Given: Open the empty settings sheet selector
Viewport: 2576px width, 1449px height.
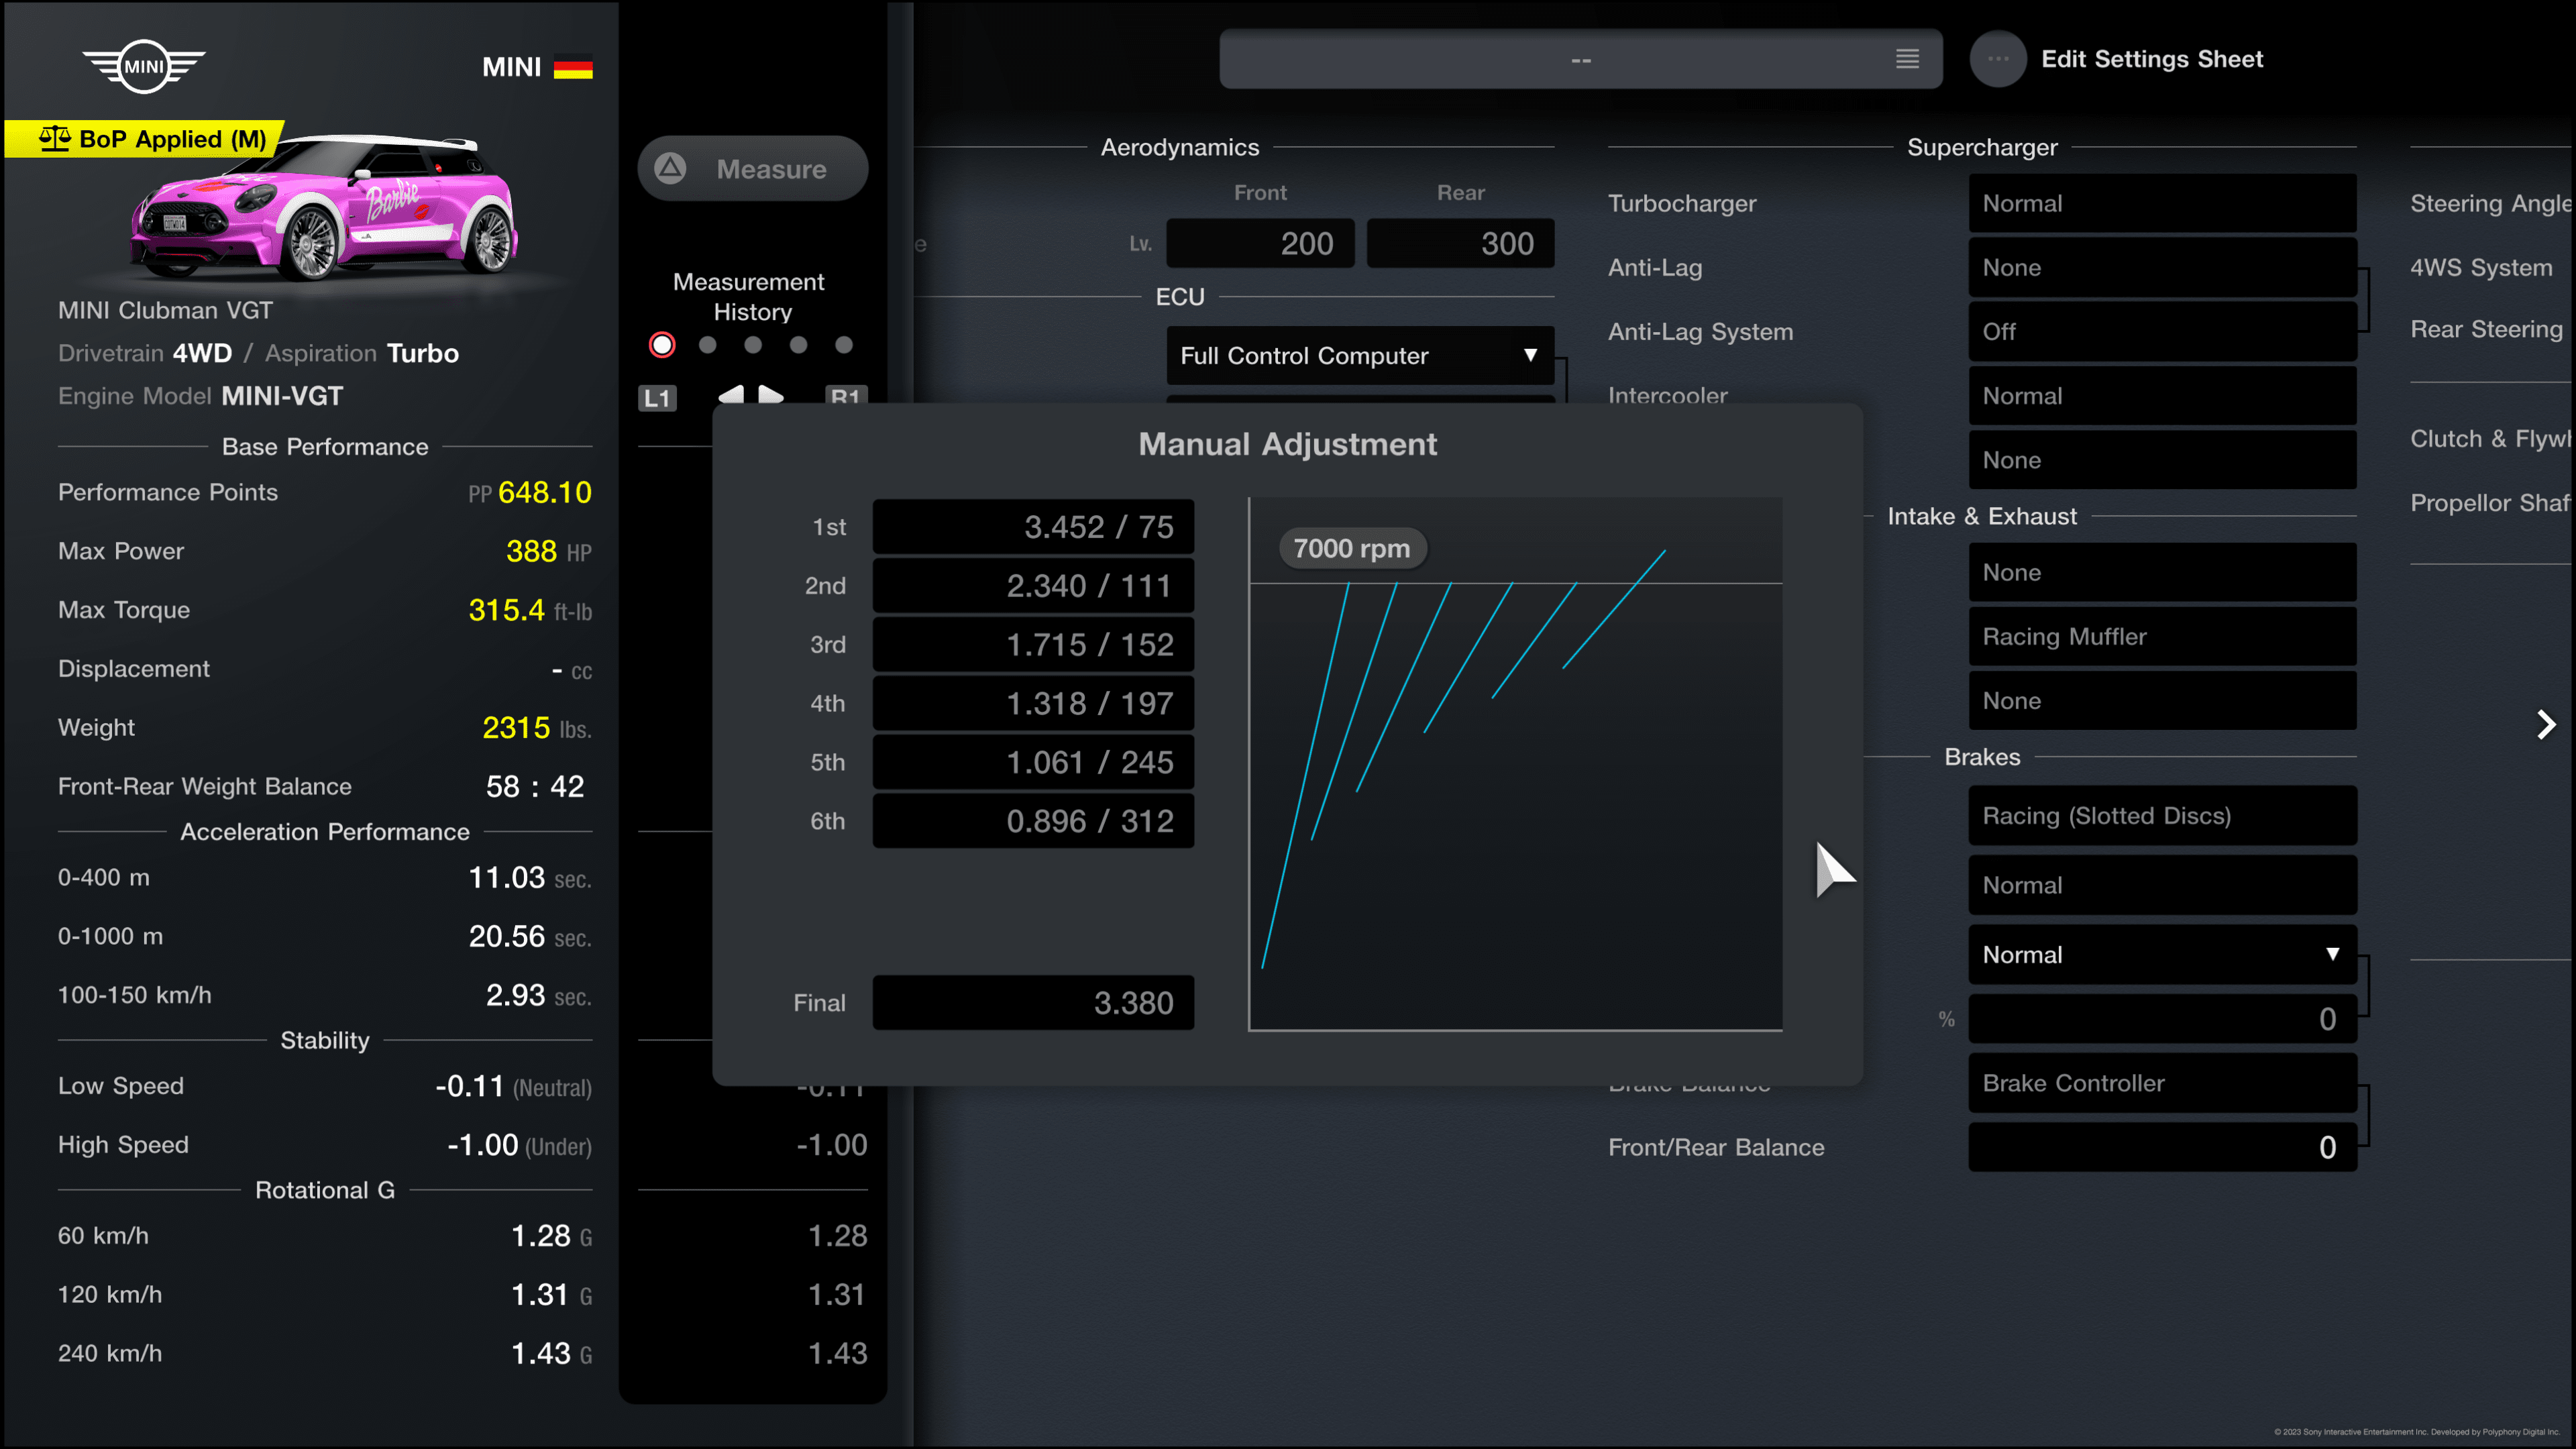Looking at the screenshot, I should tap(1580, 59).
